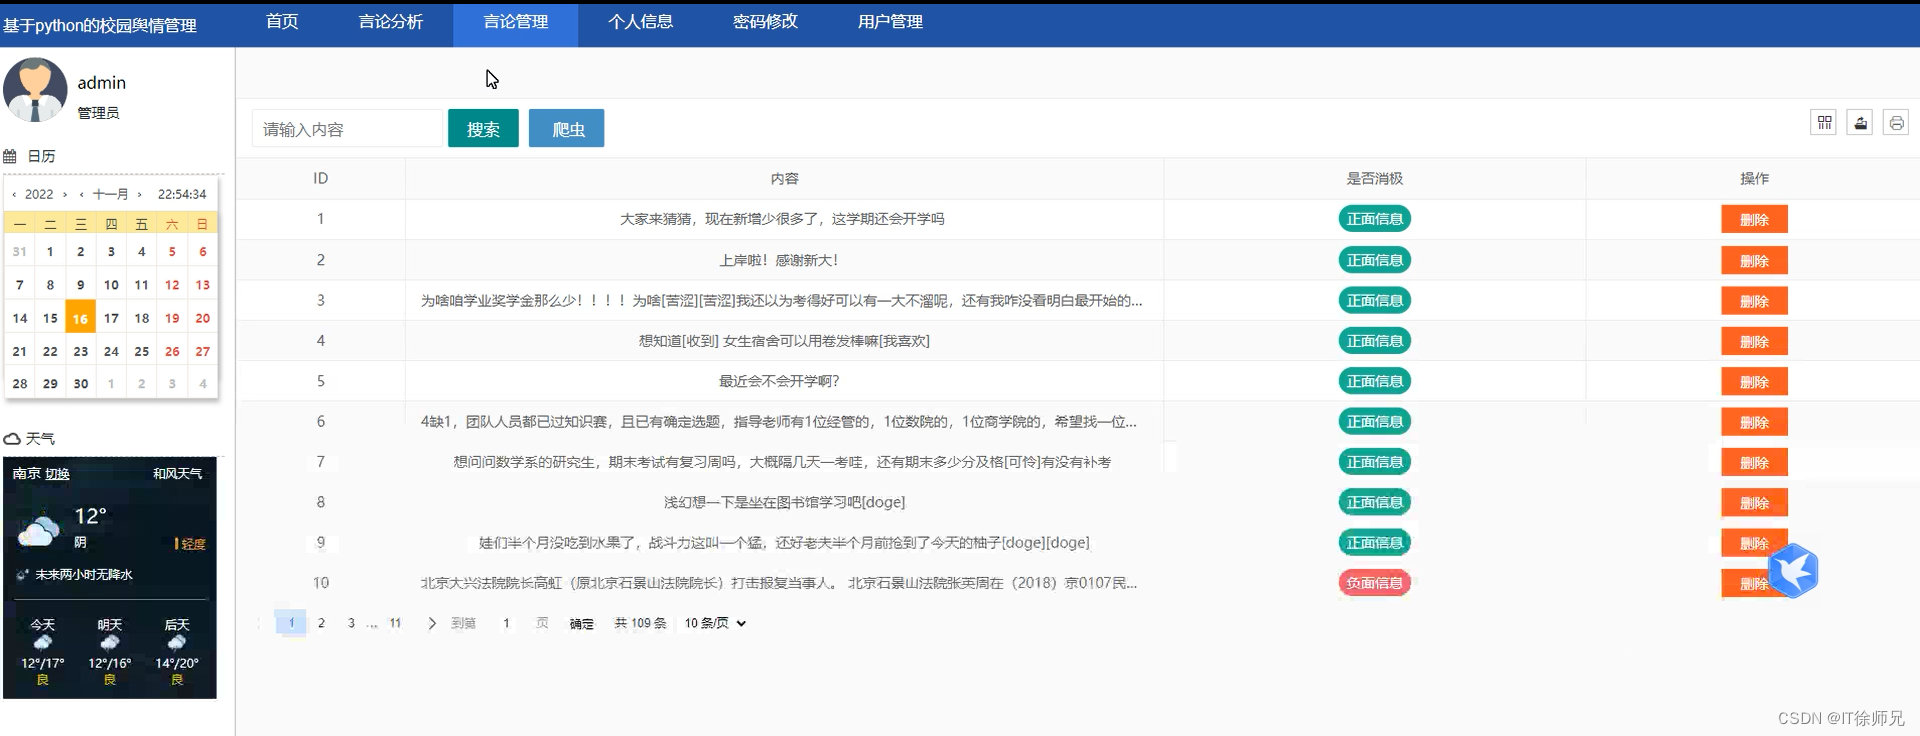Go to next year after 2022
1920x736 pixels.
65,194
